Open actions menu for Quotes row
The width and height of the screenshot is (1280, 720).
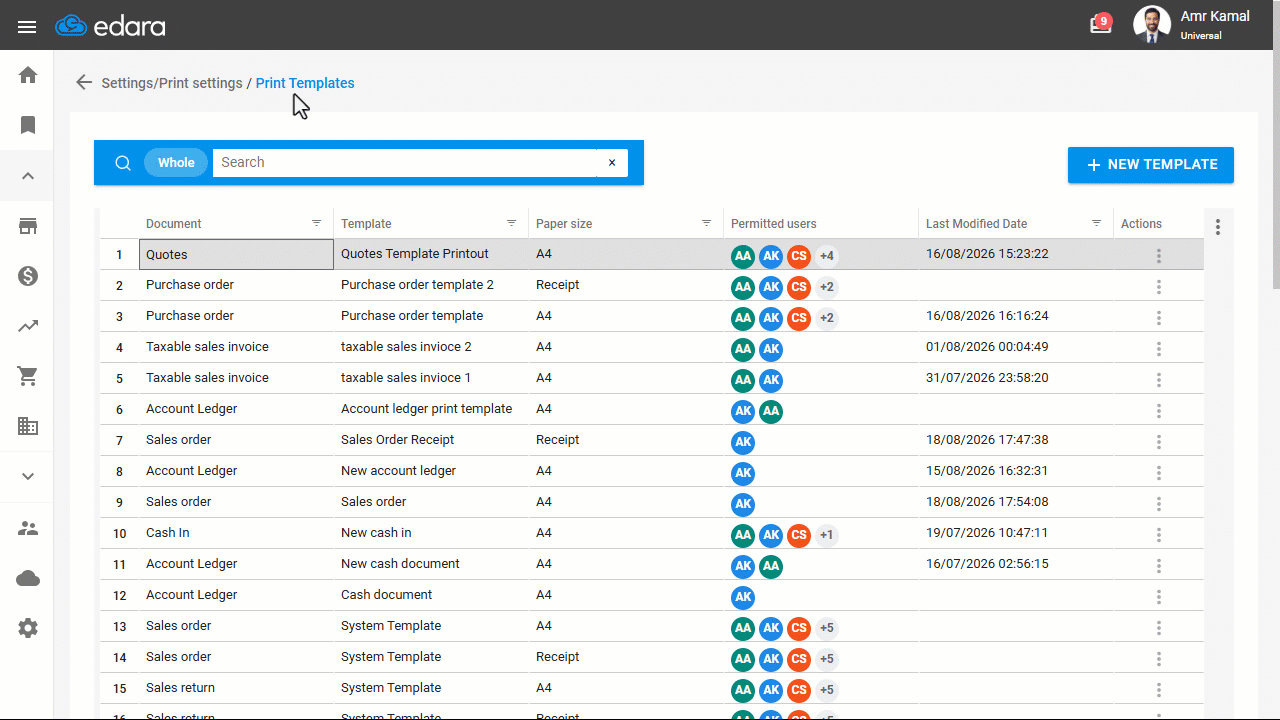1159,256
